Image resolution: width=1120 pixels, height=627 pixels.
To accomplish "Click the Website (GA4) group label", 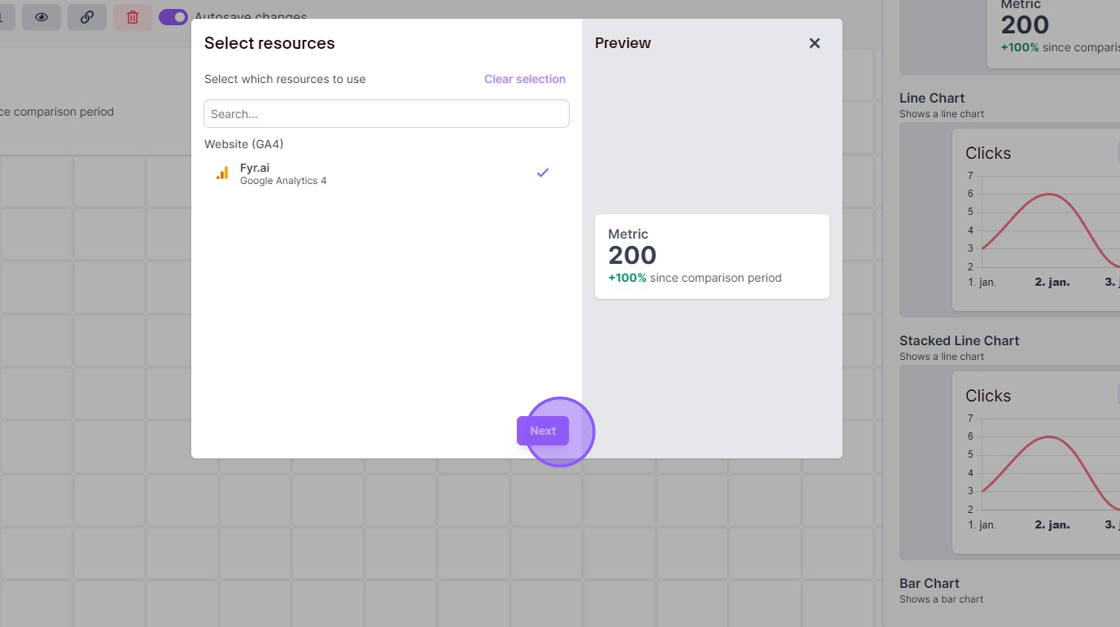I will click(x=244, y=144).
